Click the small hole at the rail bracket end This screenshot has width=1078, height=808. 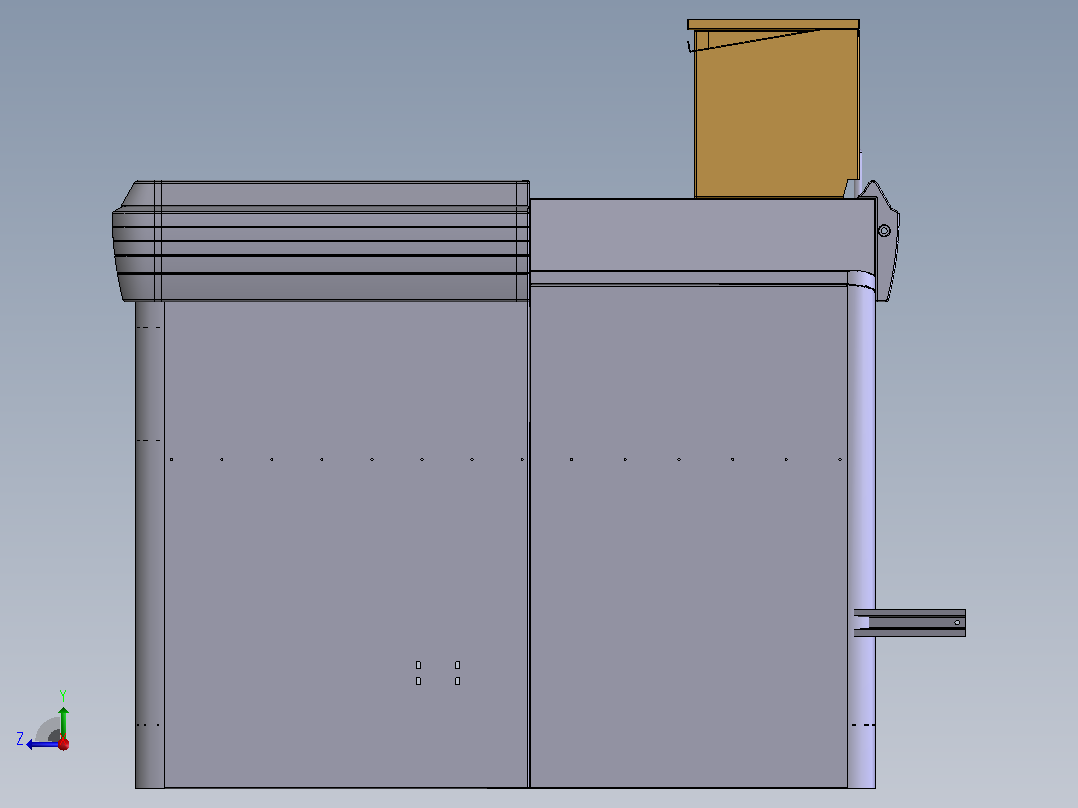(x=957, y=623)
